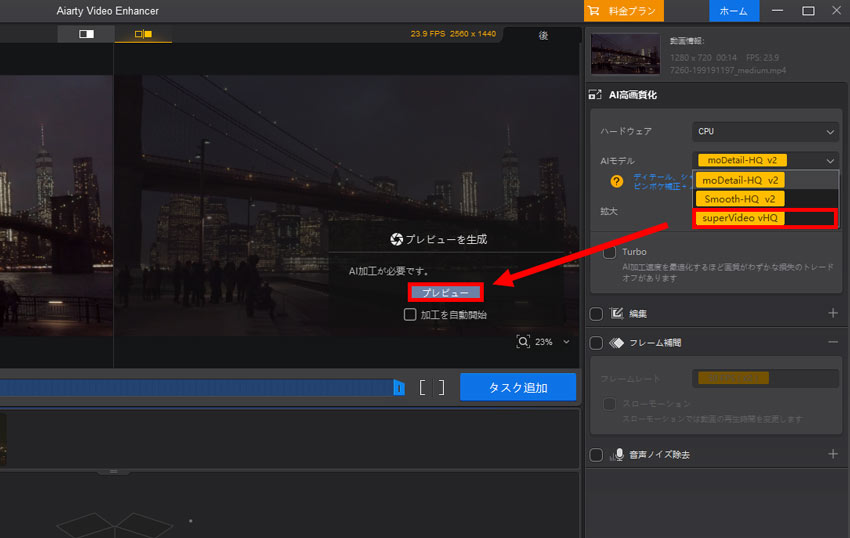850x538 pixels.
Task: Set the trim end bracket
Action: [x=441, y=387]
